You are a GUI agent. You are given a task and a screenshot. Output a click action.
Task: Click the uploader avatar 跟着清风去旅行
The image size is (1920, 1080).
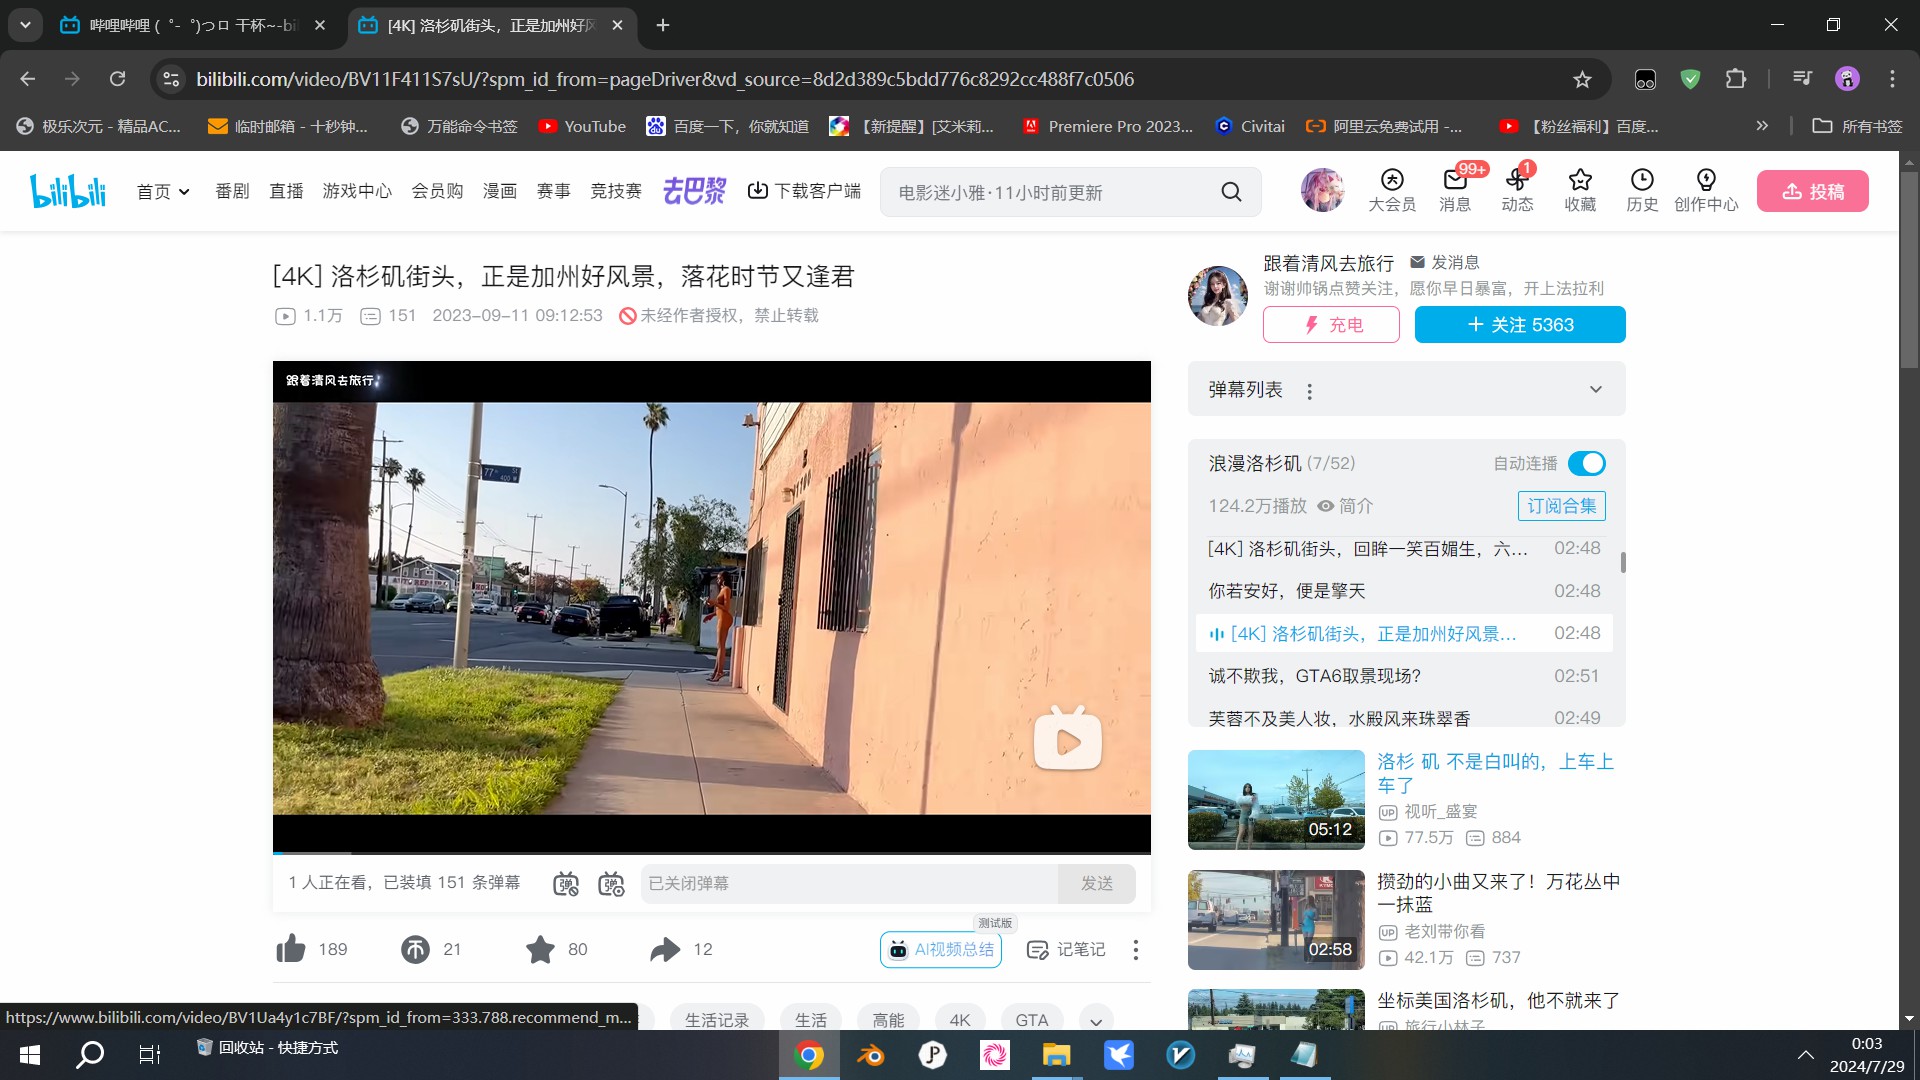click(x=1217, y=296)
